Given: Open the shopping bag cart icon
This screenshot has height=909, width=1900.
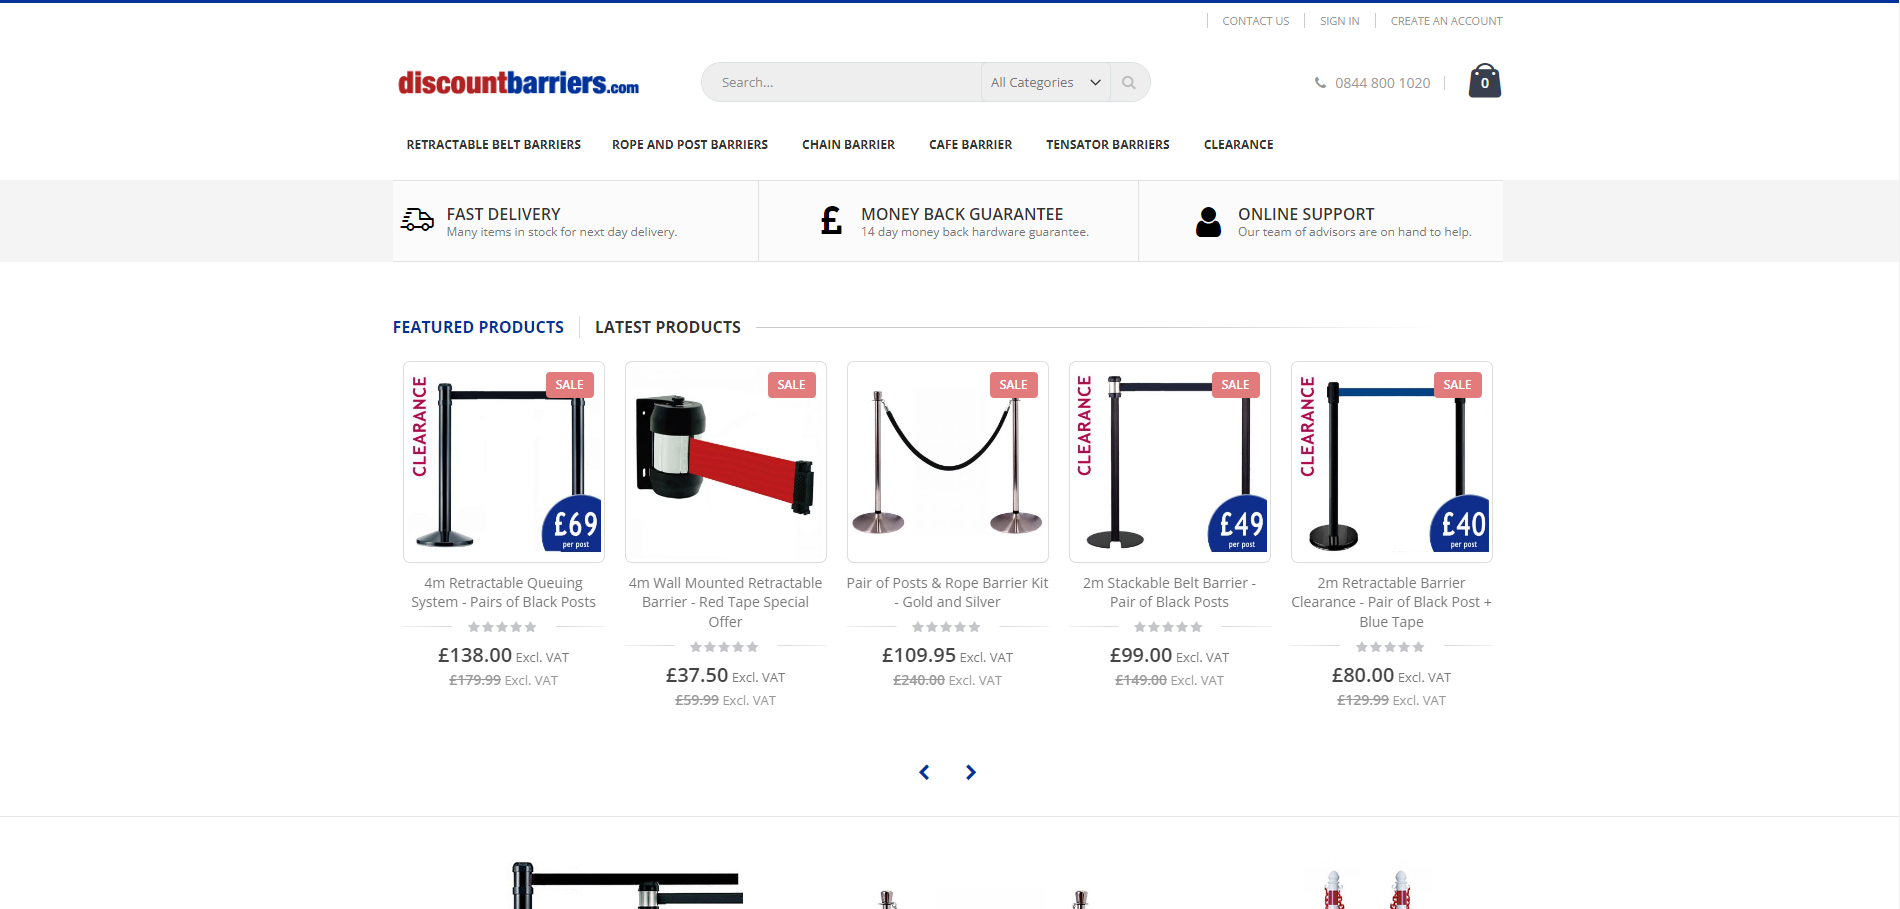Looking at the screenshot, I should (1484, 81).
